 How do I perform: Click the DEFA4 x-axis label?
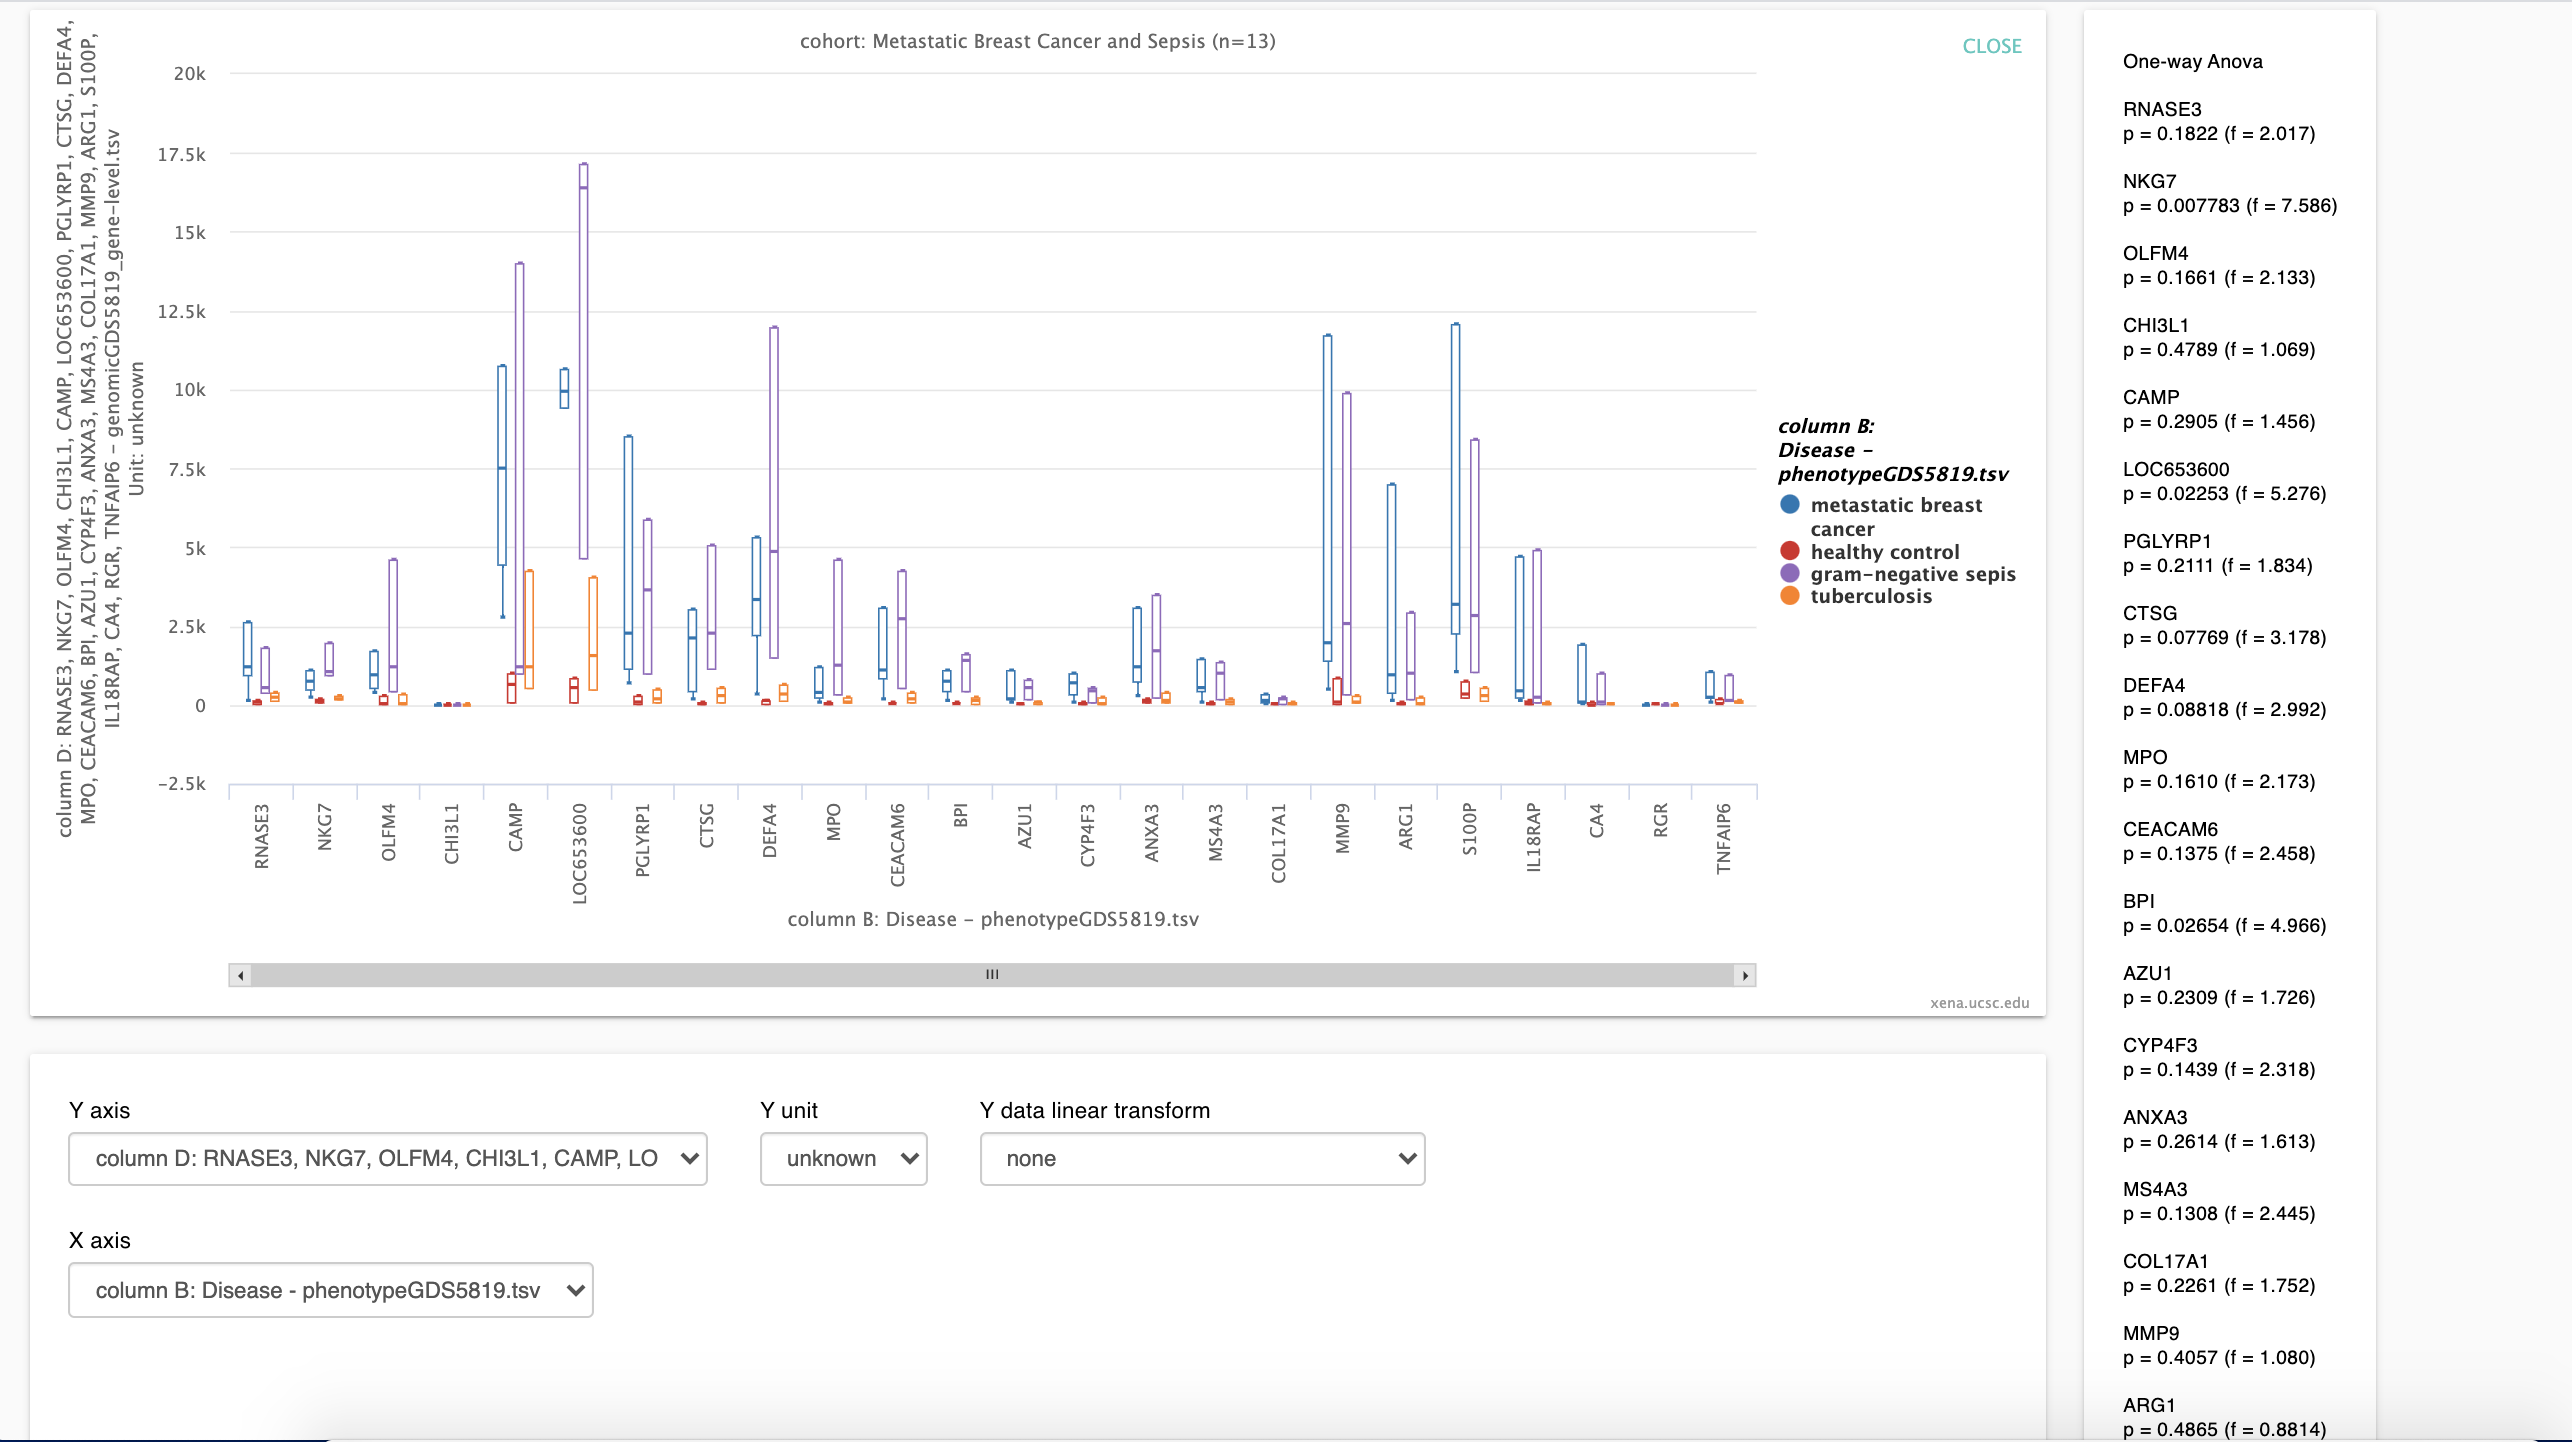click(x=770, y=830)
